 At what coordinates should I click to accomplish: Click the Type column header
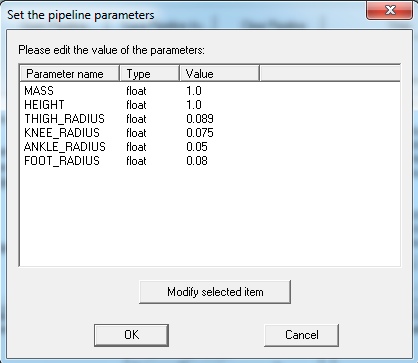coord(149,74)
